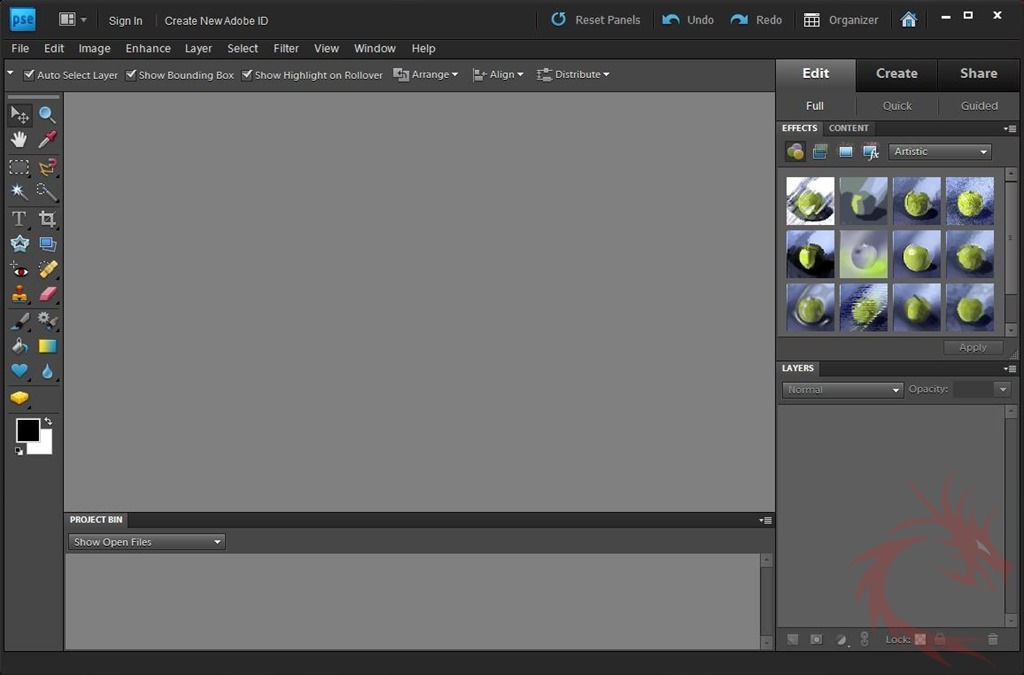Uncheck Auto Select Layer
The image size is (1024, 675).
[29, 75]
